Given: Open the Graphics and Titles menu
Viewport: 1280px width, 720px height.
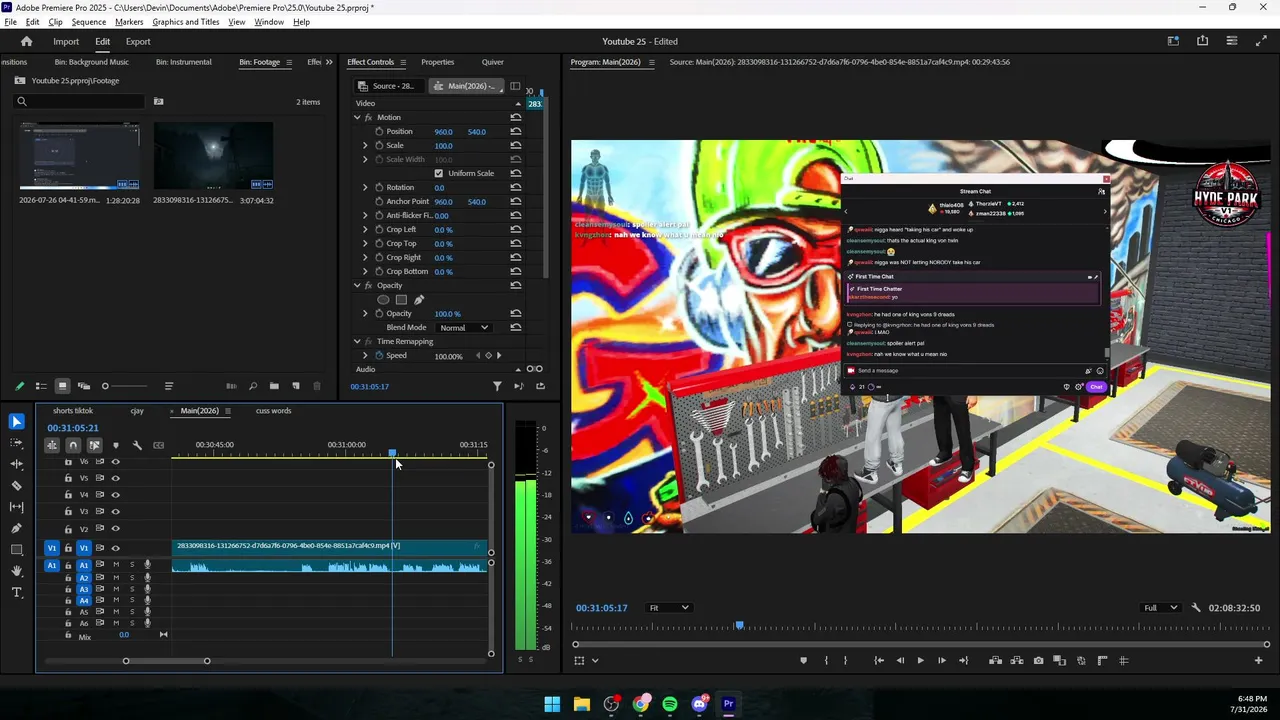Looking at the screenshot, I should (186, 22).
